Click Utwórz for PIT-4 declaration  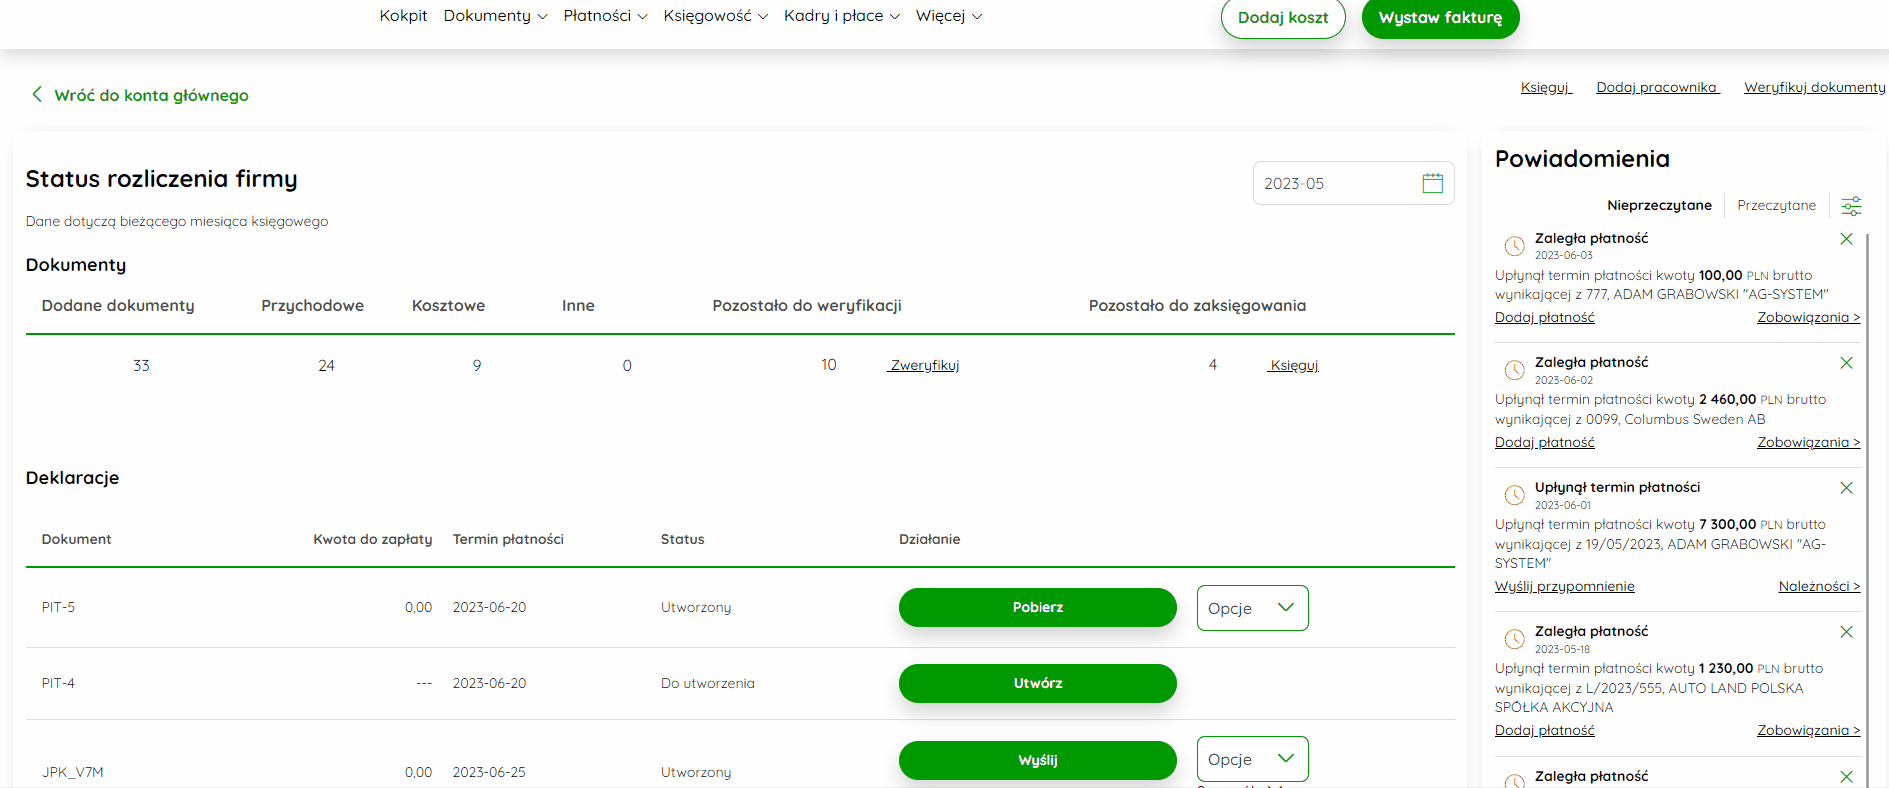(1037, 683)
